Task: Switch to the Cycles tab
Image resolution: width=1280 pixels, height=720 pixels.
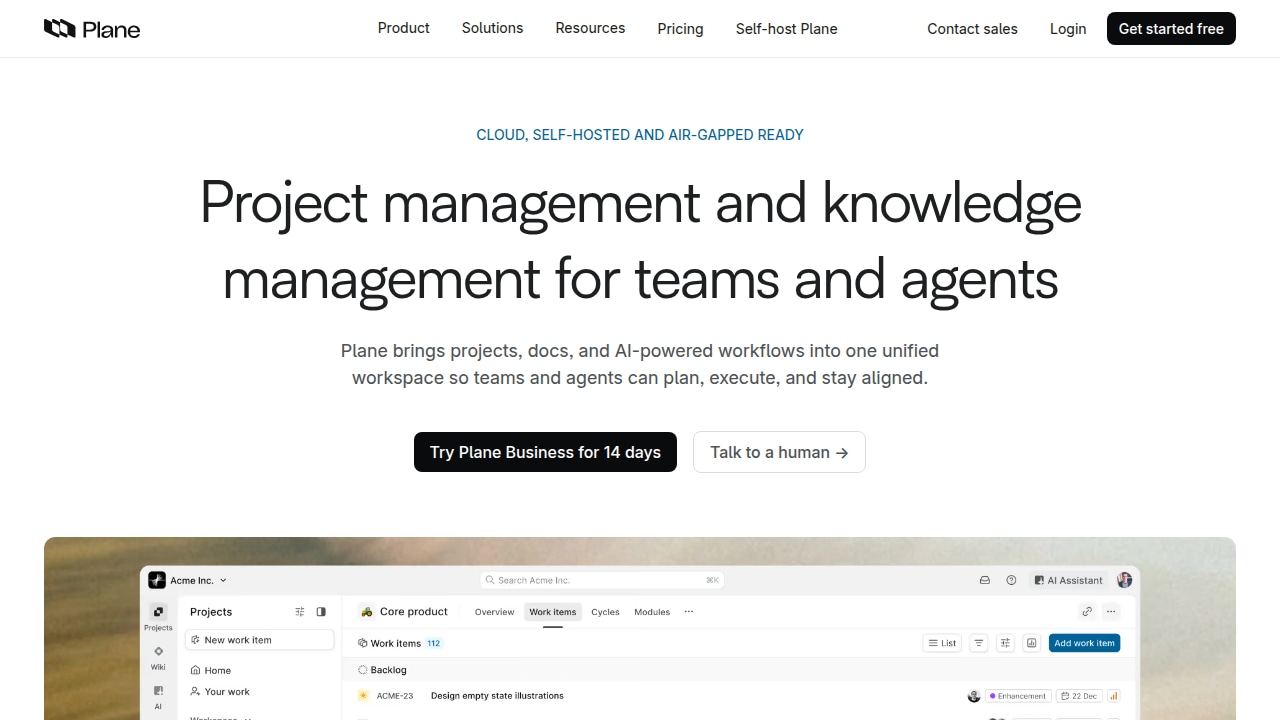Action: (605, 612)
